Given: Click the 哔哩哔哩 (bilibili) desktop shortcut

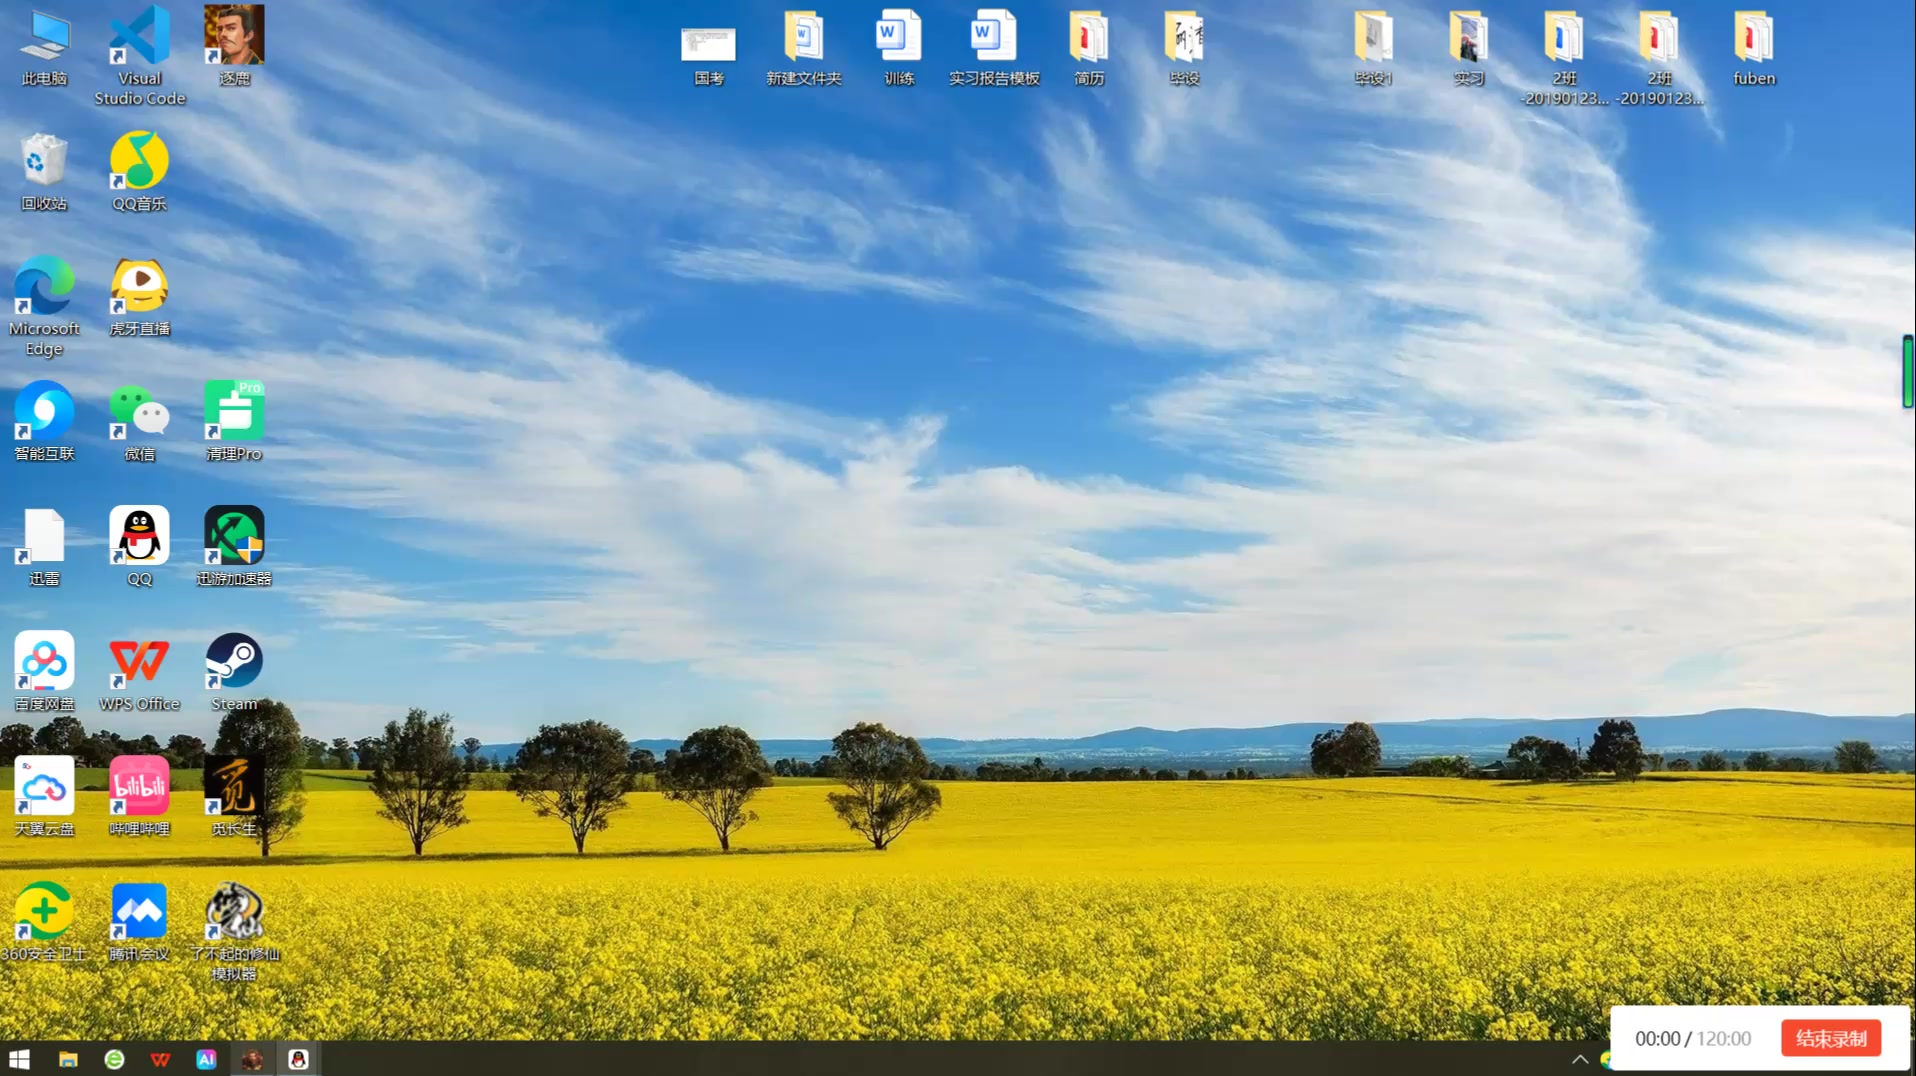Looking at the screenshot, I should [139, 787].
